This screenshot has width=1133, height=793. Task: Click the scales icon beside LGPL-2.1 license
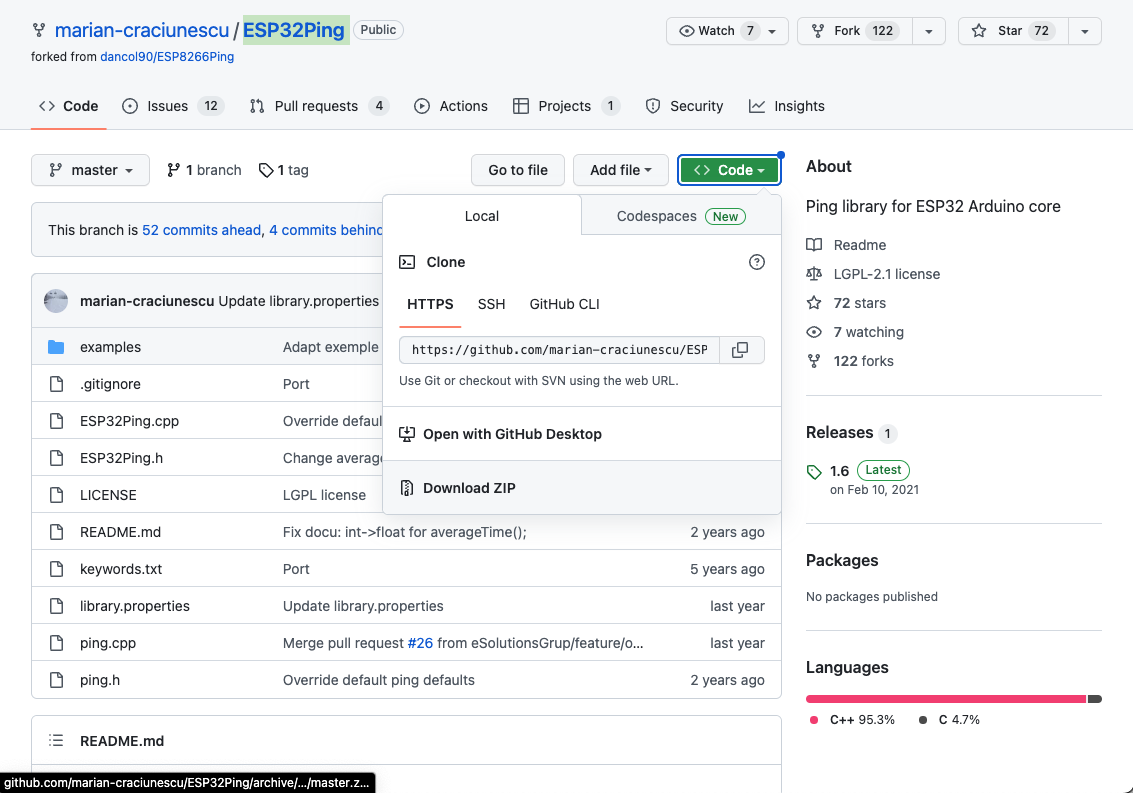pyautogui.click(x=814, y=274)
